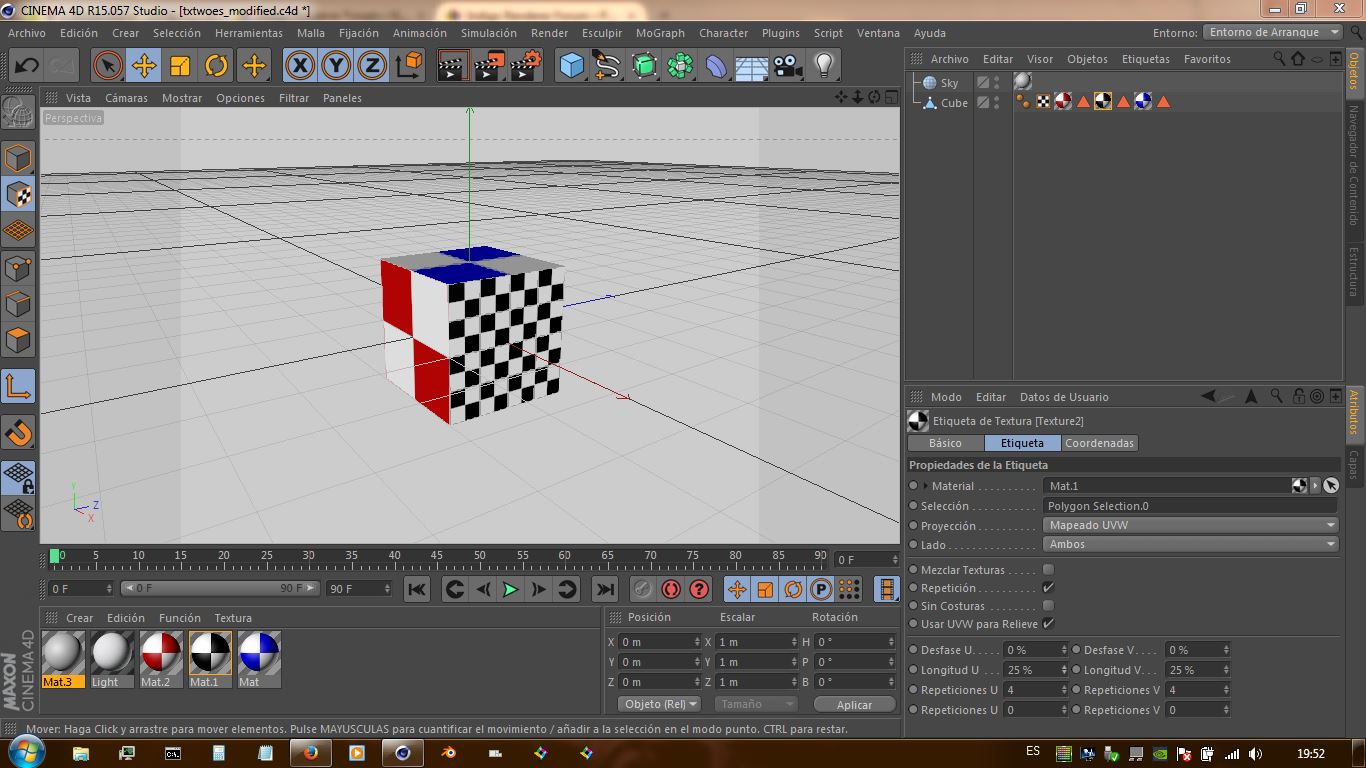Toggle the Sin Costuras checkbox

[1048, 606]
